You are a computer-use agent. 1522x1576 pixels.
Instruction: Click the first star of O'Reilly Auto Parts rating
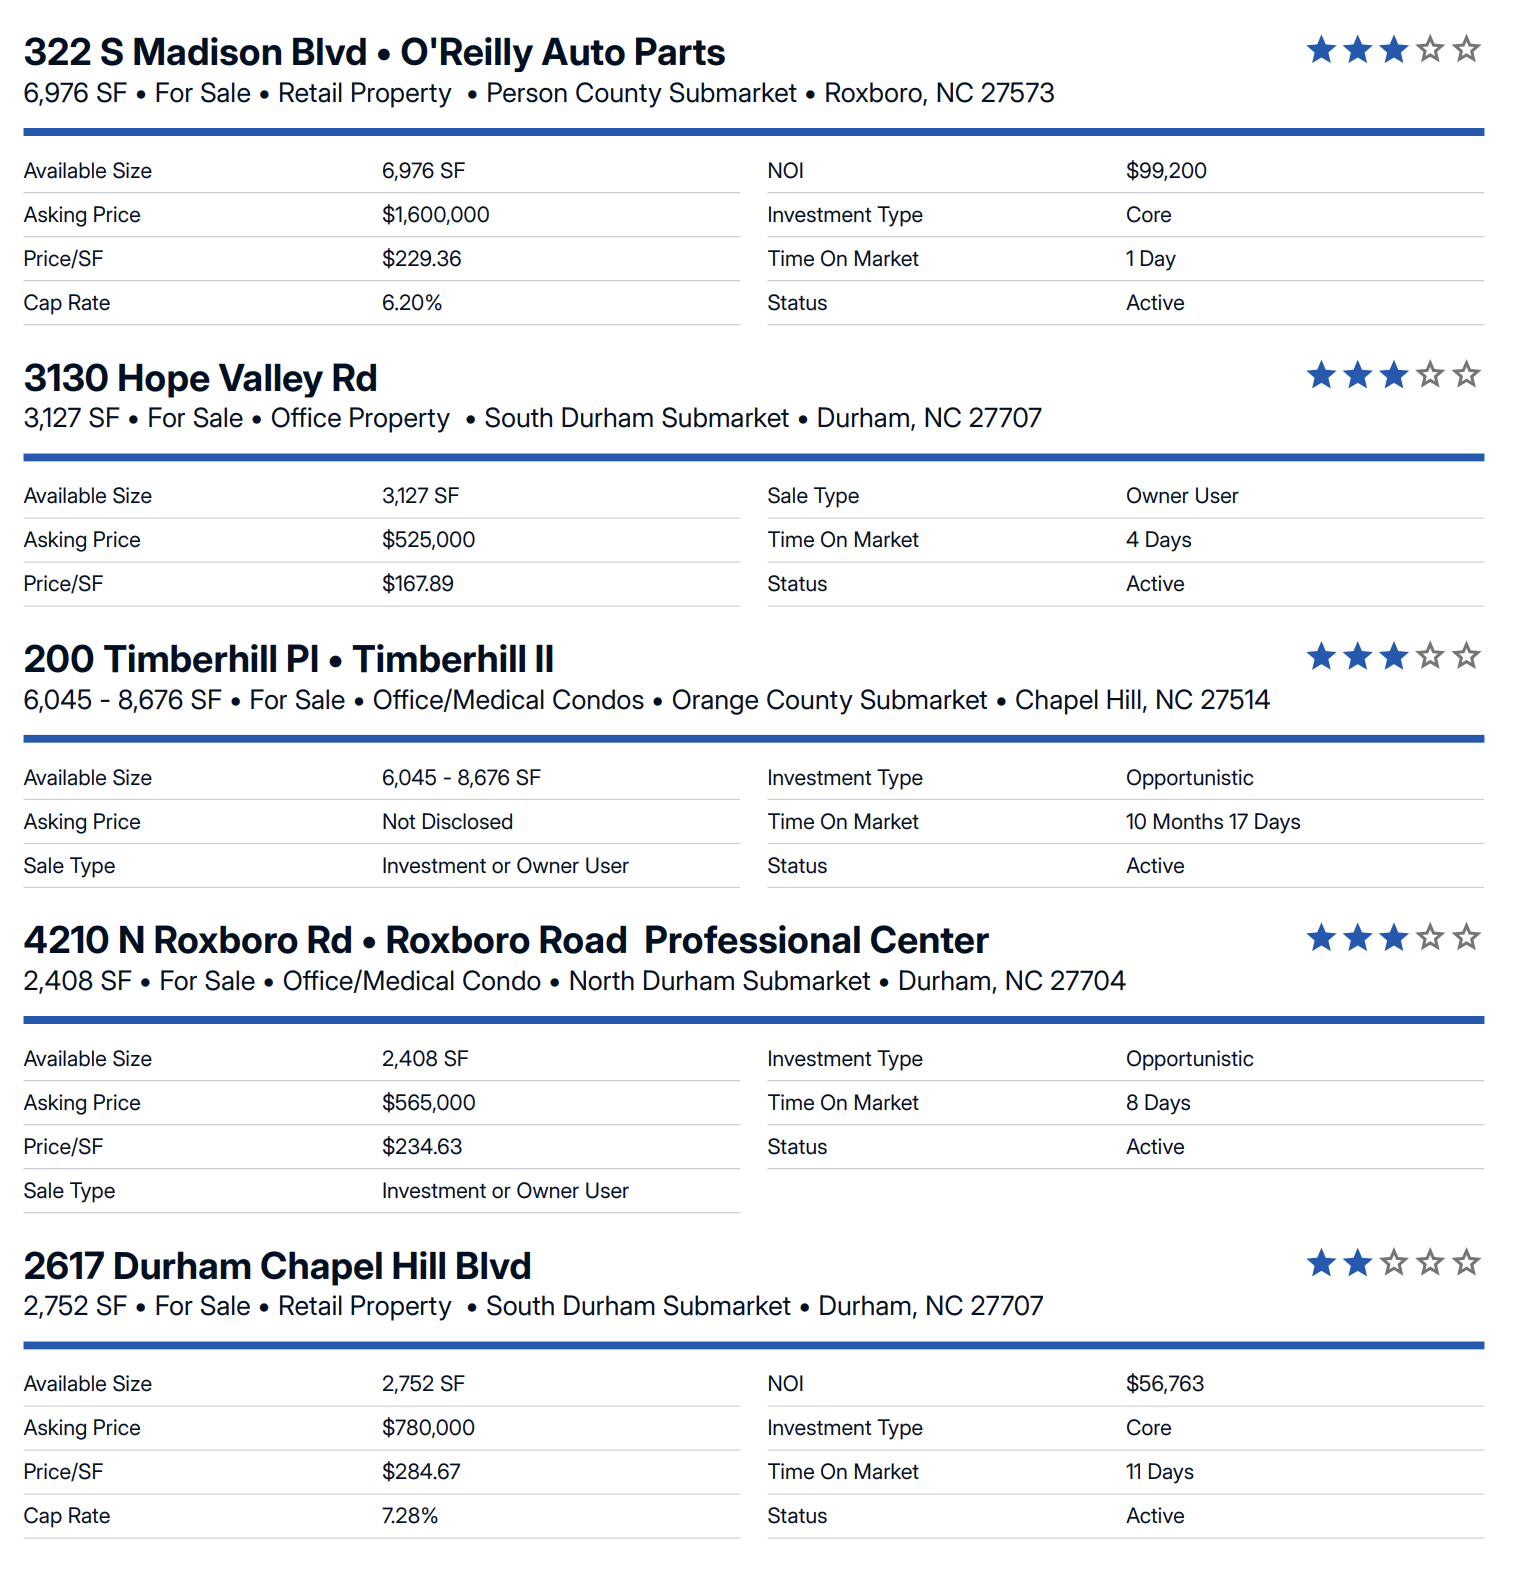coord(1321,49)
